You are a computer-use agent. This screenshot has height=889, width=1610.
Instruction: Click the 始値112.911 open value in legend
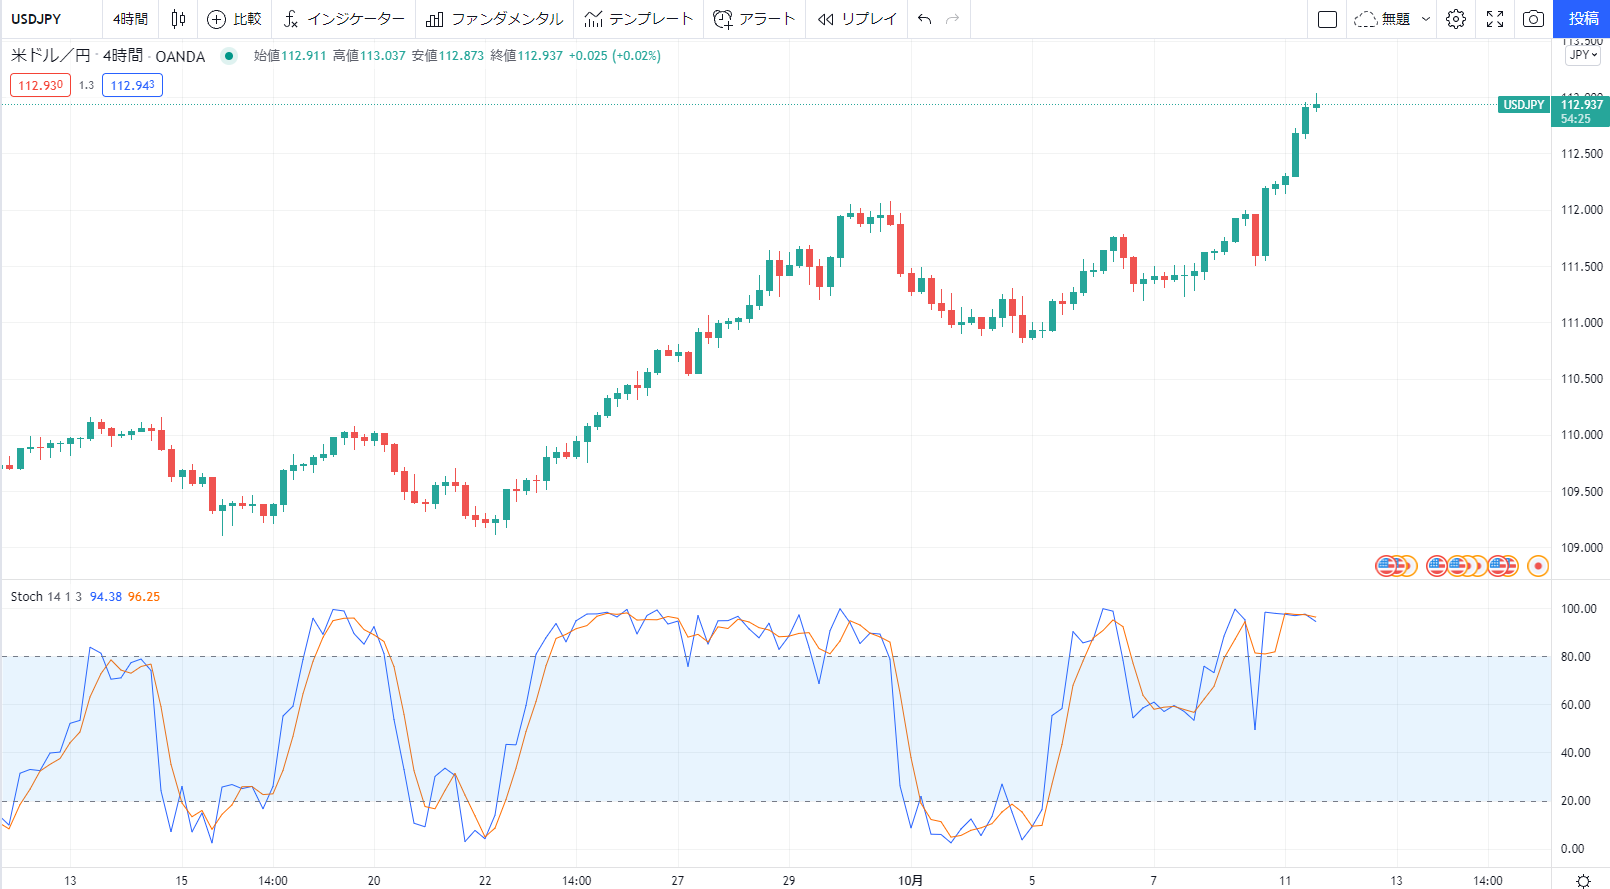(x=290, y=56)
